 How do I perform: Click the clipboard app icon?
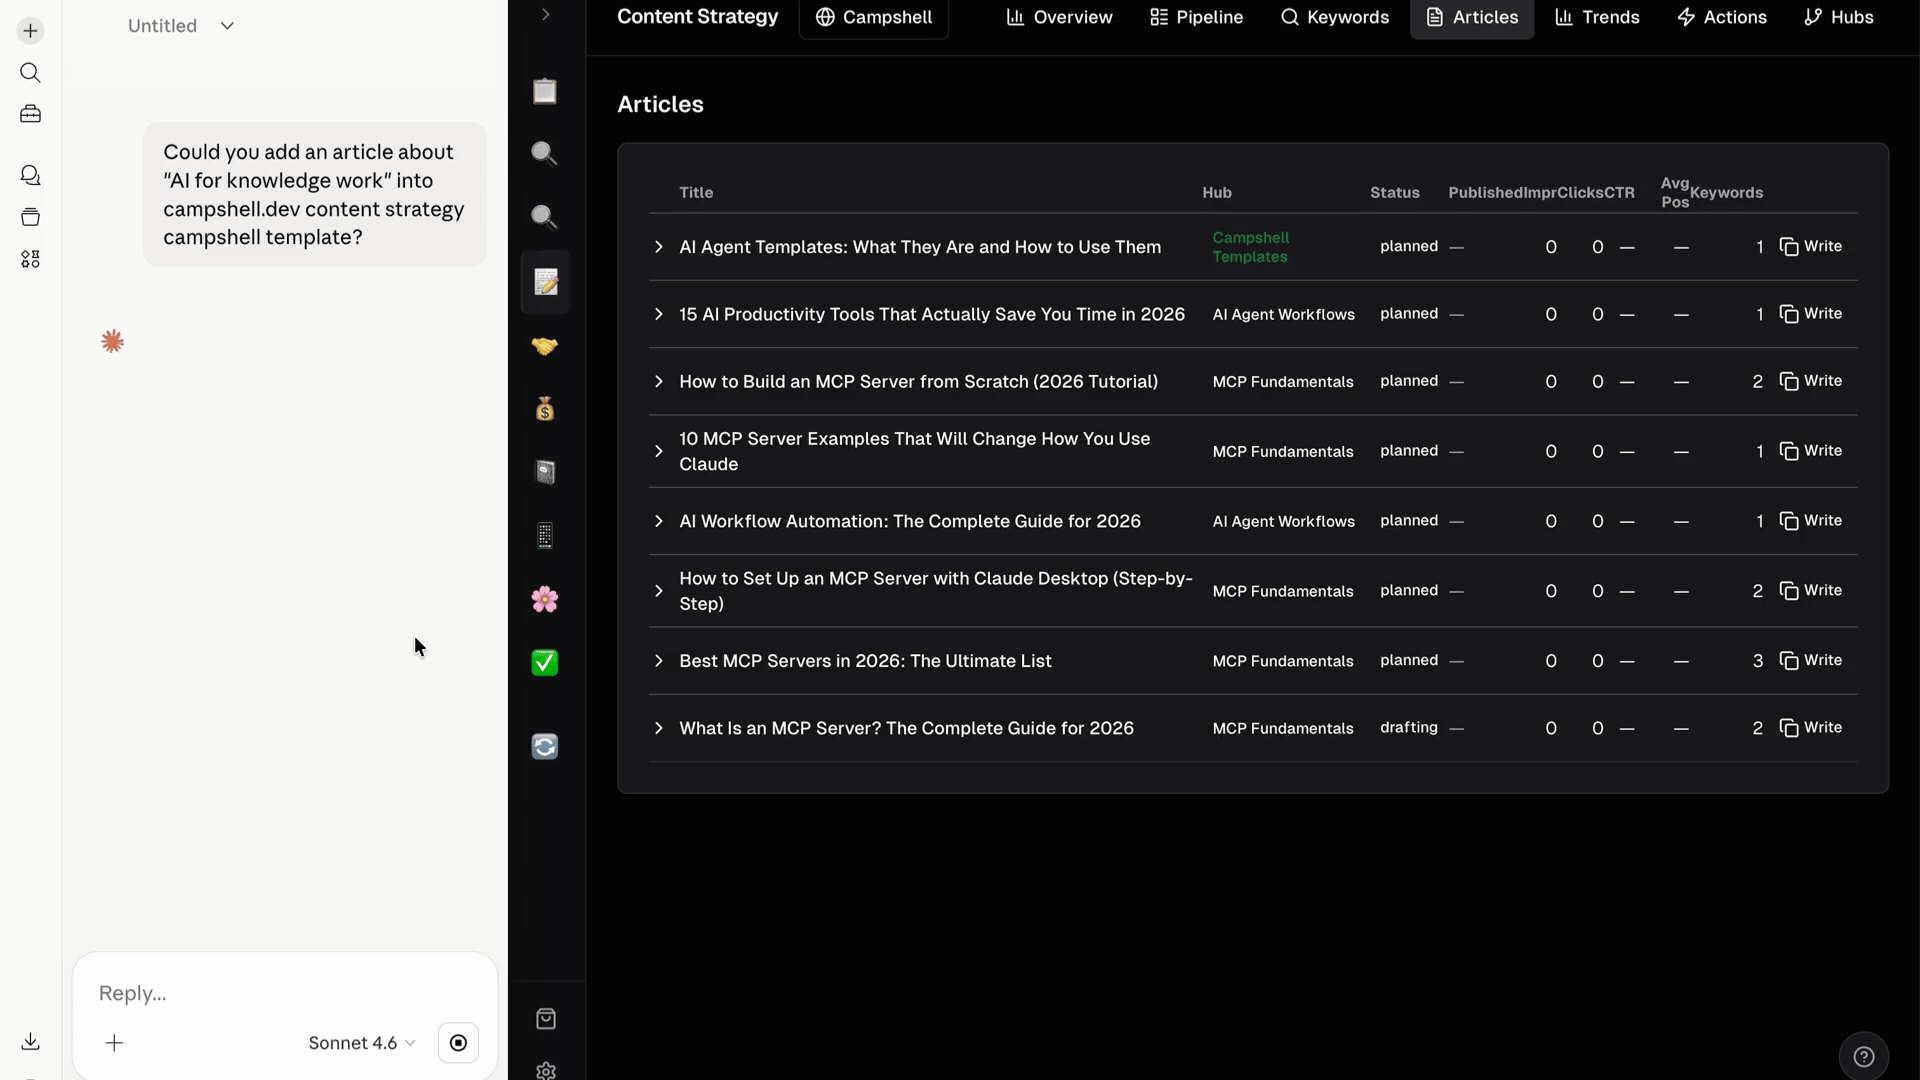[x=545, y=91]
